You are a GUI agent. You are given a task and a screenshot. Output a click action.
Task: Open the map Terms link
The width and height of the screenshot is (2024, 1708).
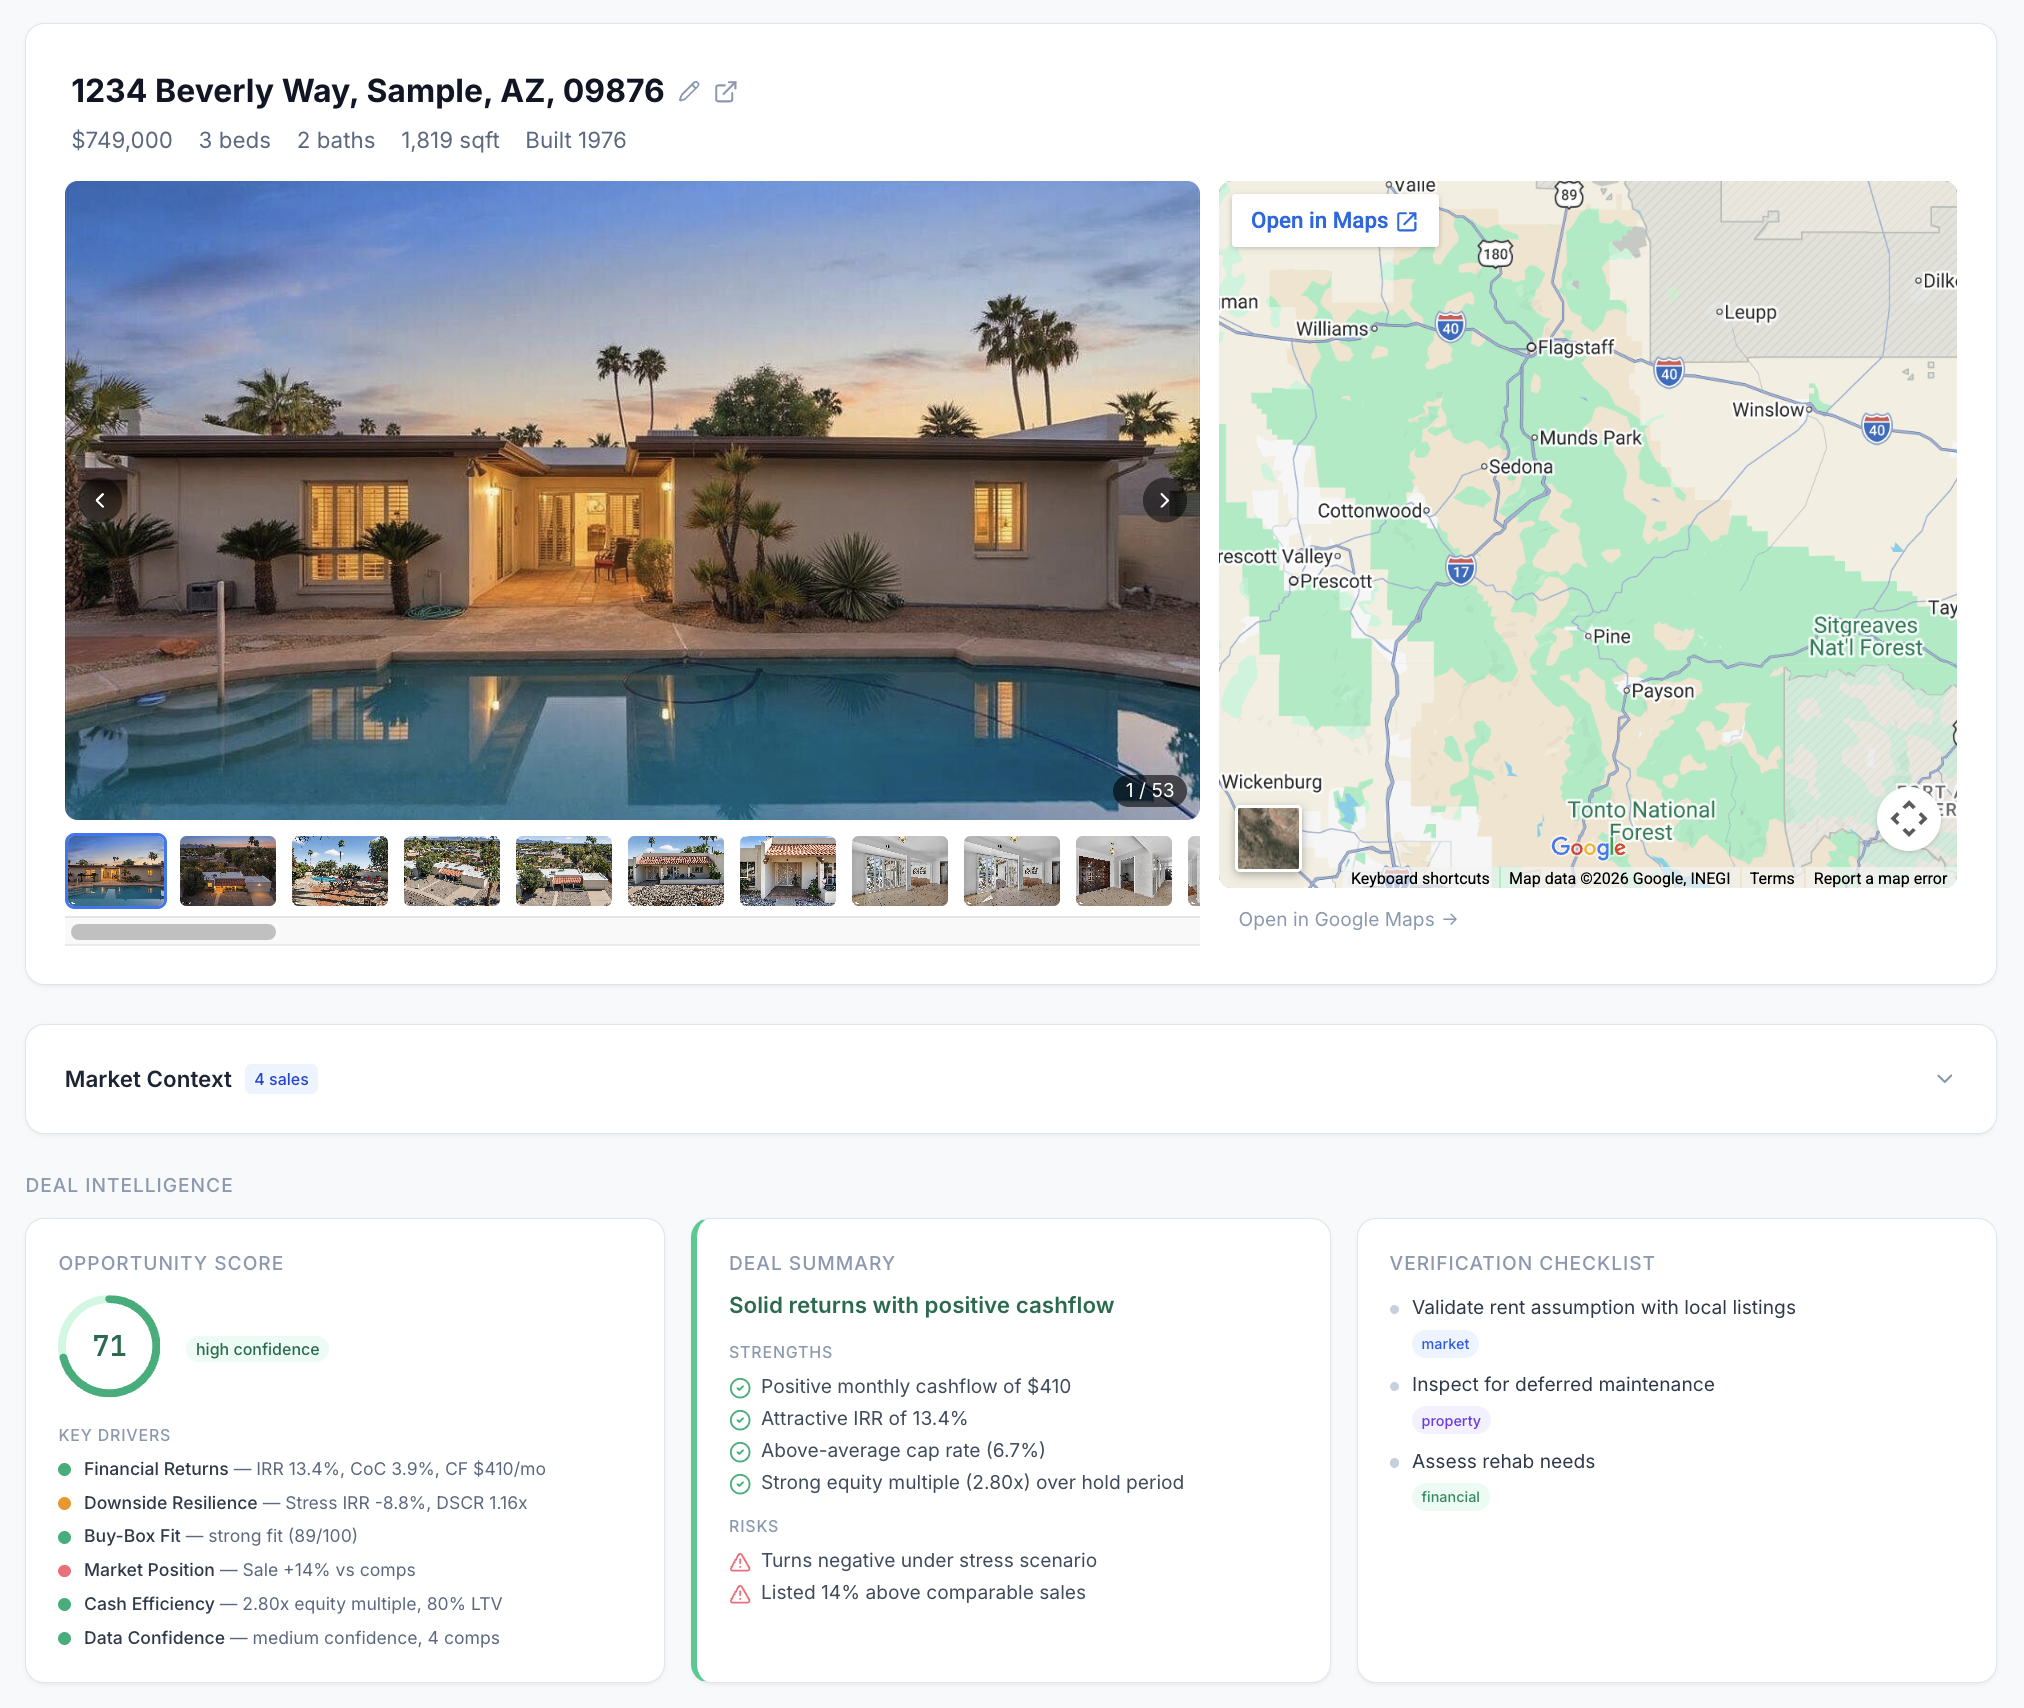[x=1771, y=878]
